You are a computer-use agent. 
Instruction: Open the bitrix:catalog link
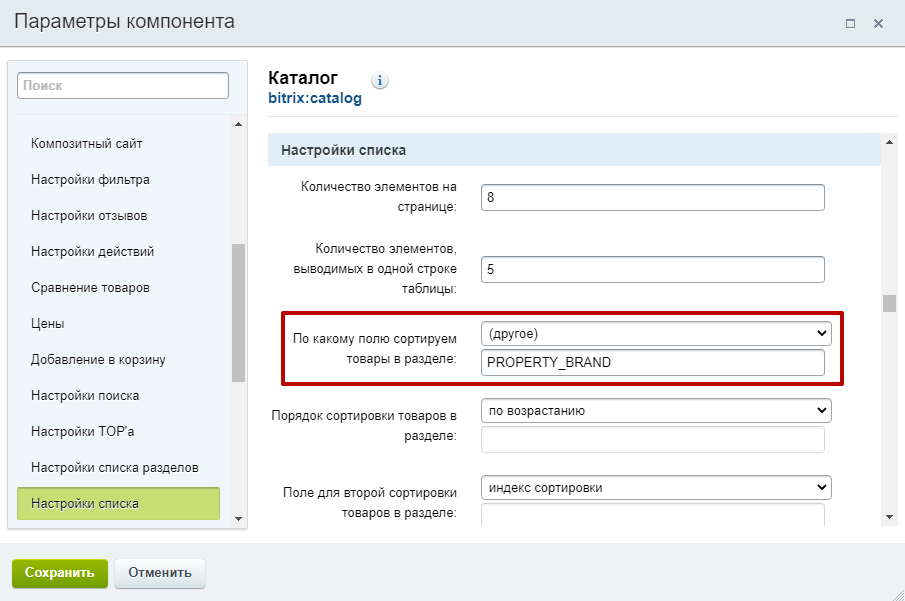point(315,98)
